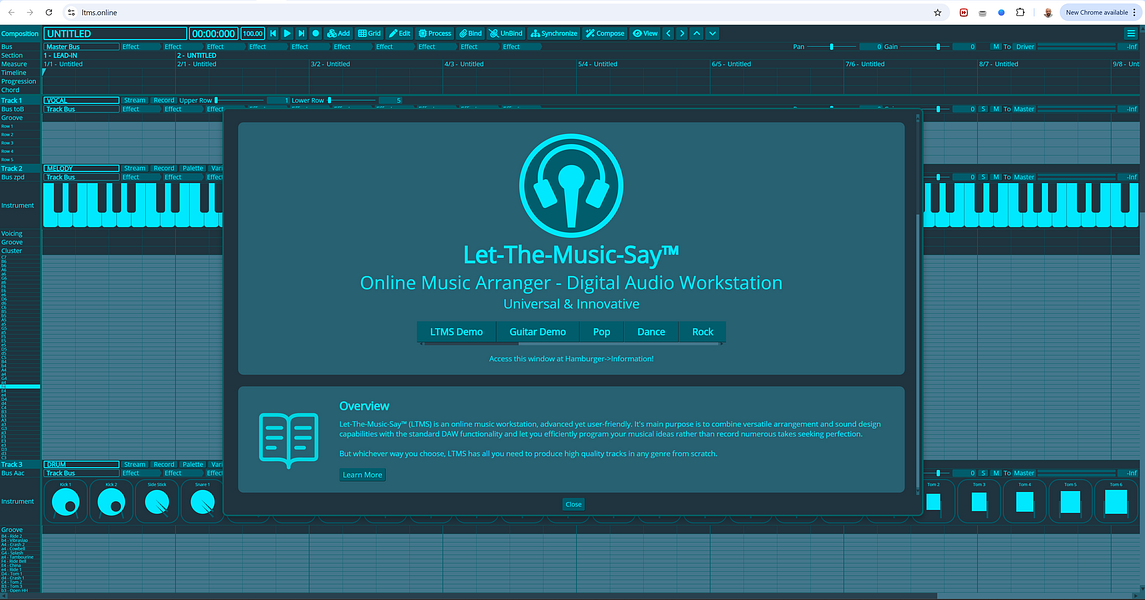Toggle Stream on Track 1 VOCAL
1145x600 pixels.
(134, 100)
